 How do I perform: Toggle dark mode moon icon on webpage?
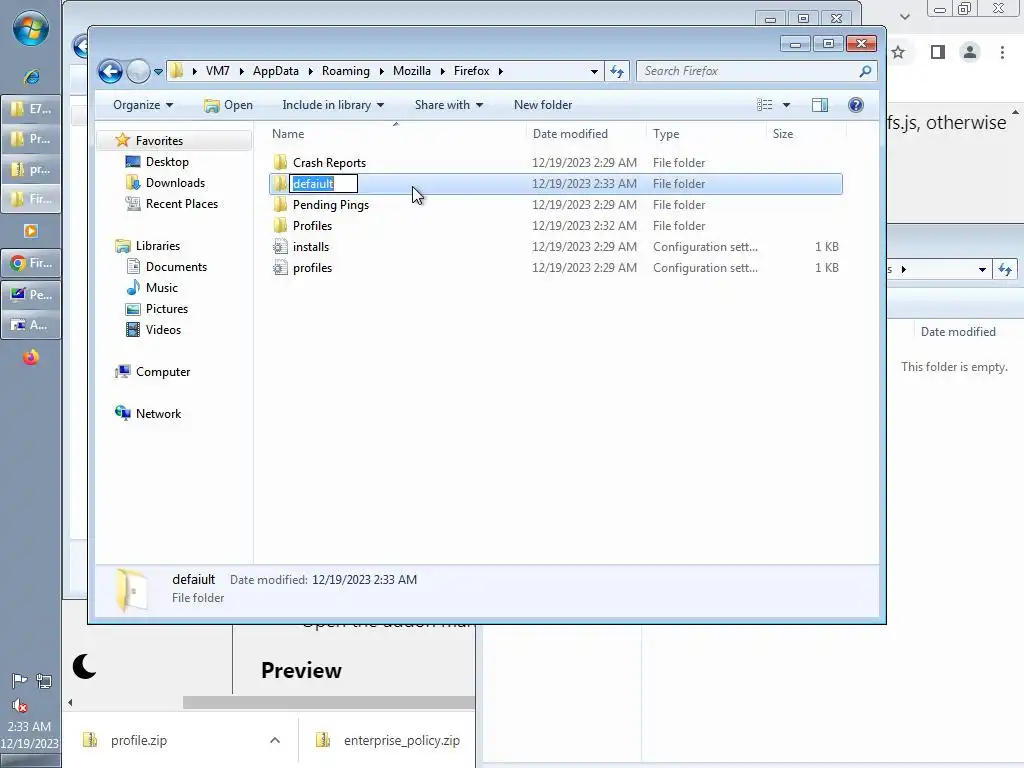(84, 667)
